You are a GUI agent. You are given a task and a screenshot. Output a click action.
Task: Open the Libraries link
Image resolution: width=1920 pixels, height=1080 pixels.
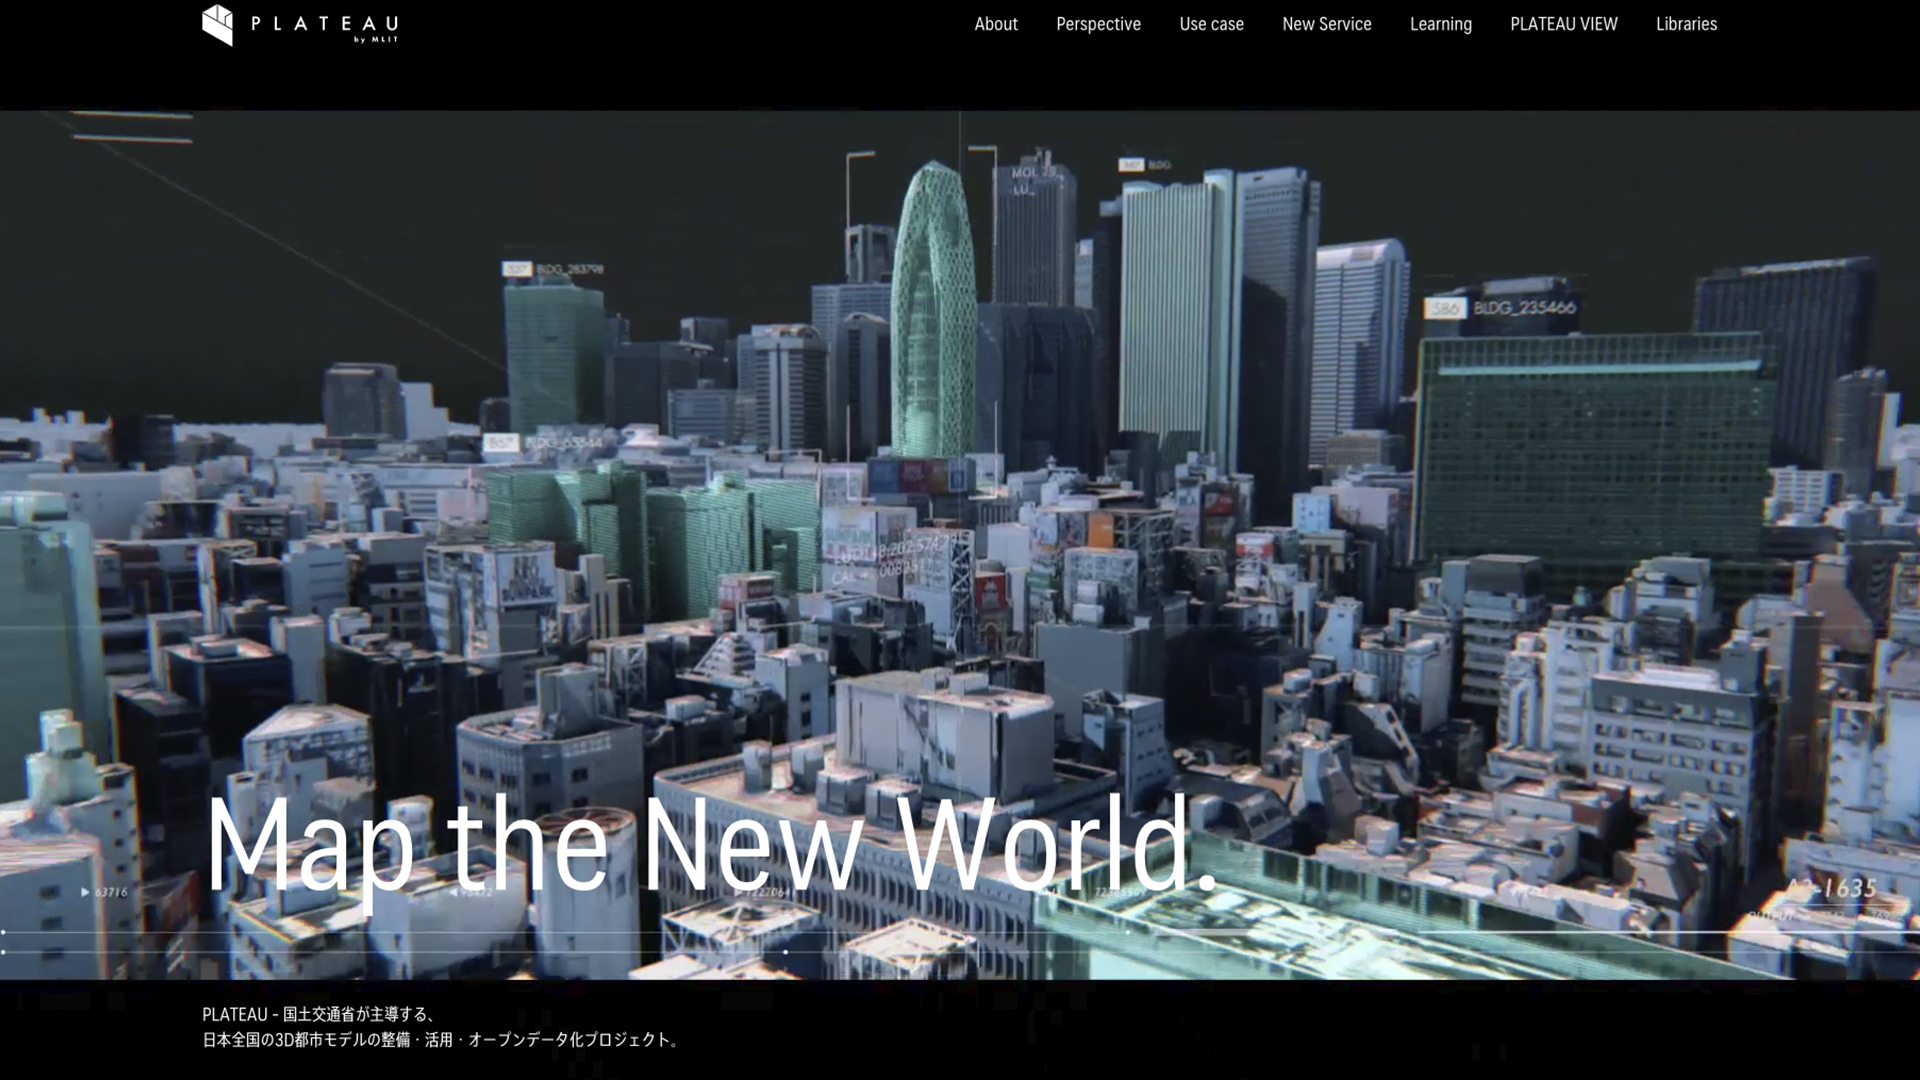pos(1686,24)
